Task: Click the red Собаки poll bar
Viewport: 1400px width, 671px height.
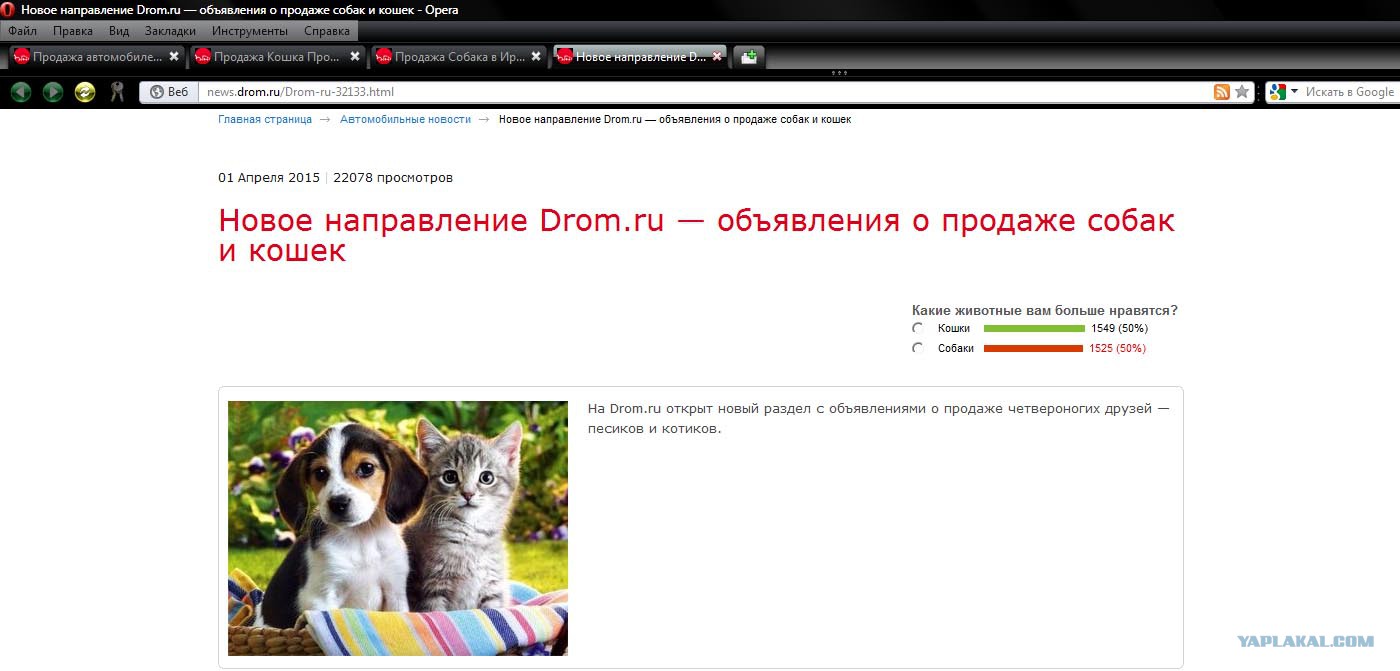Action: 1033,348
